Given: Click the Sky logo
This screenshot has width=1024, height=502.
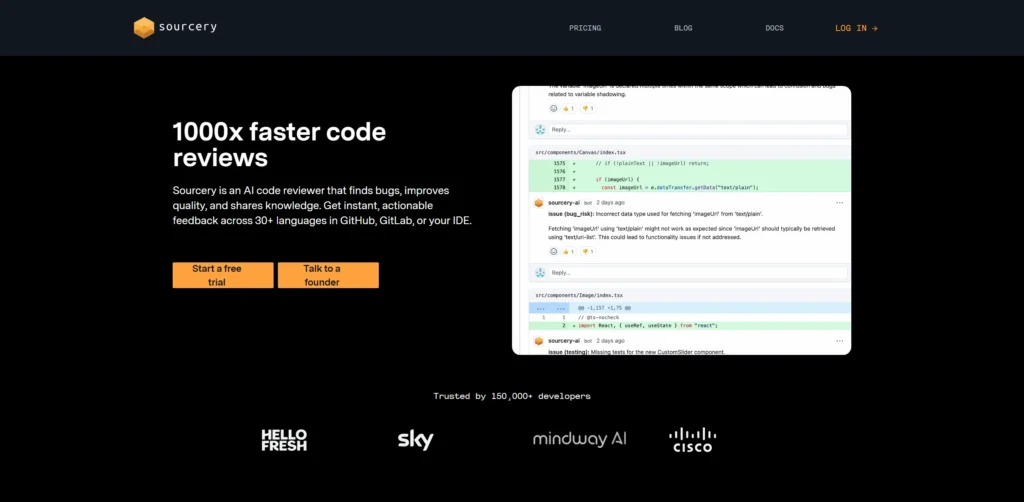Looking at the screenshot, I should (x=415, y=440).
